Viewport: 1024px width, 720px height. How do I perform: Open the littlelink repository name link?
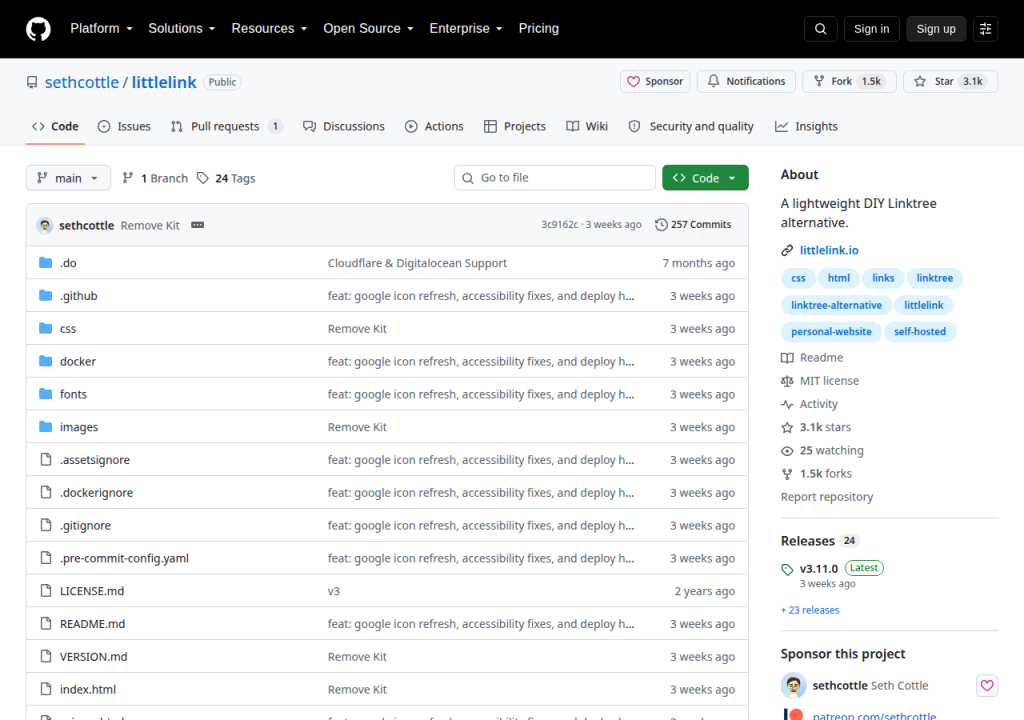(x=164, y=82)
